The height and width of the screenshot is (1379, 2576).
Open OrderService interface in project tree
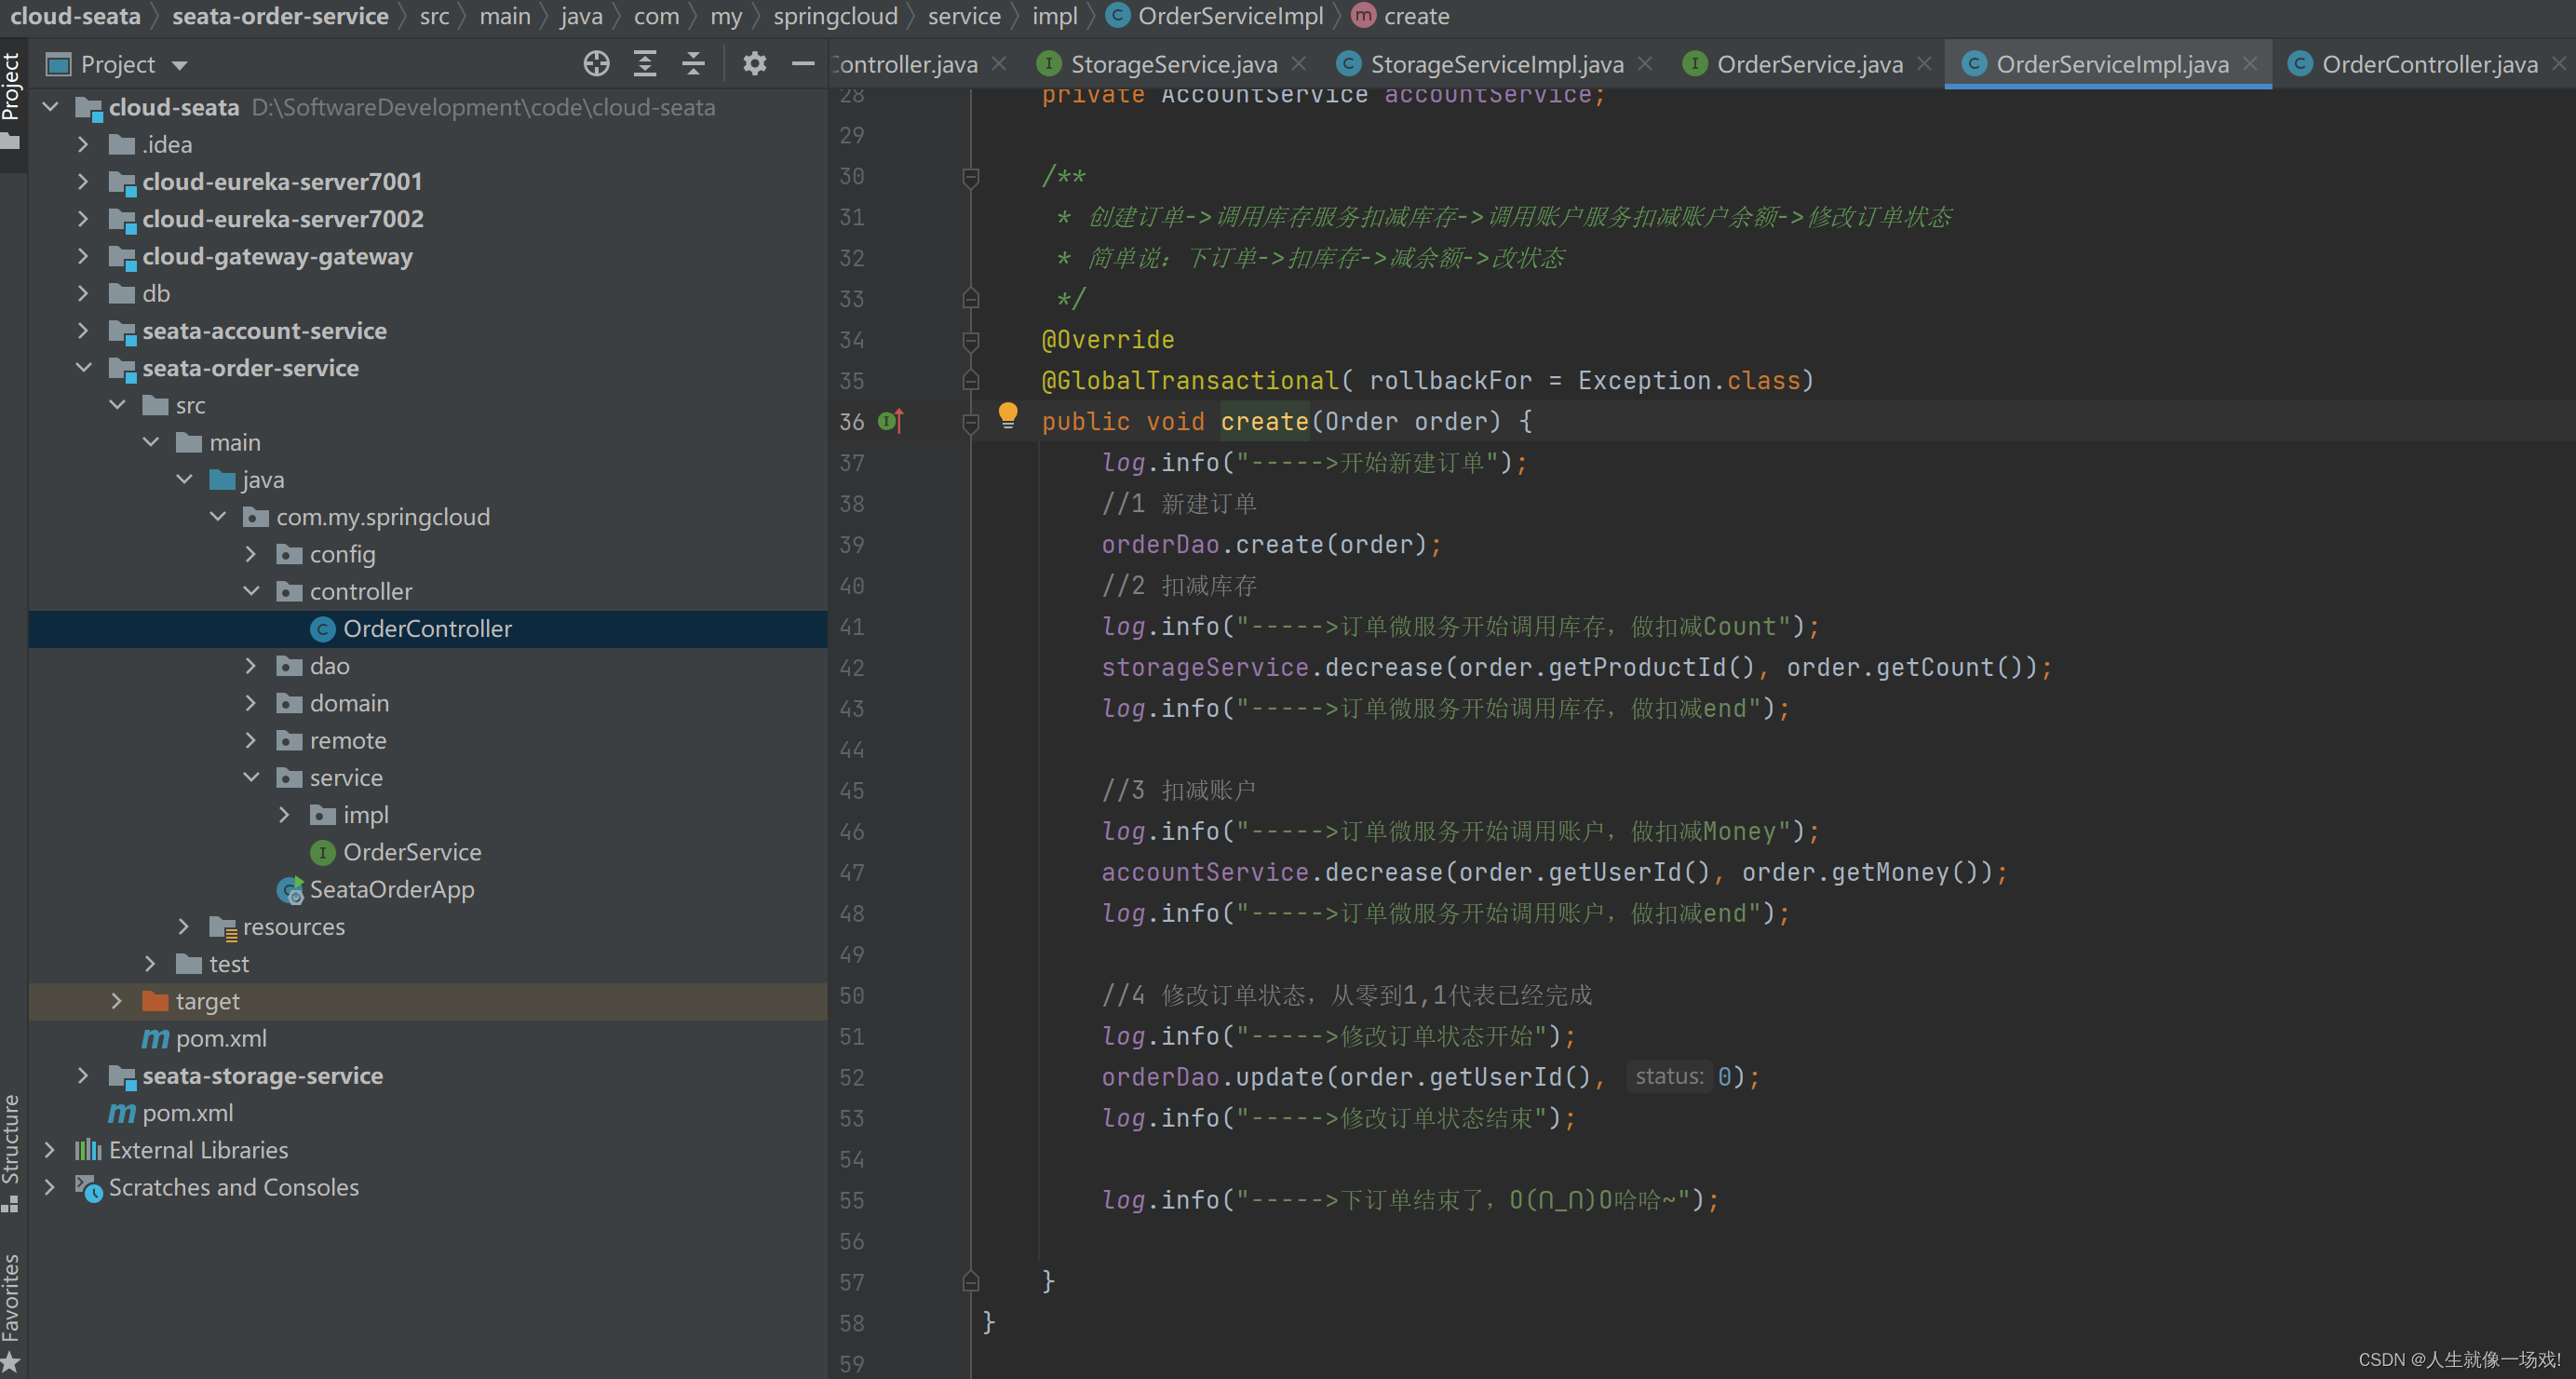point(412,852)
